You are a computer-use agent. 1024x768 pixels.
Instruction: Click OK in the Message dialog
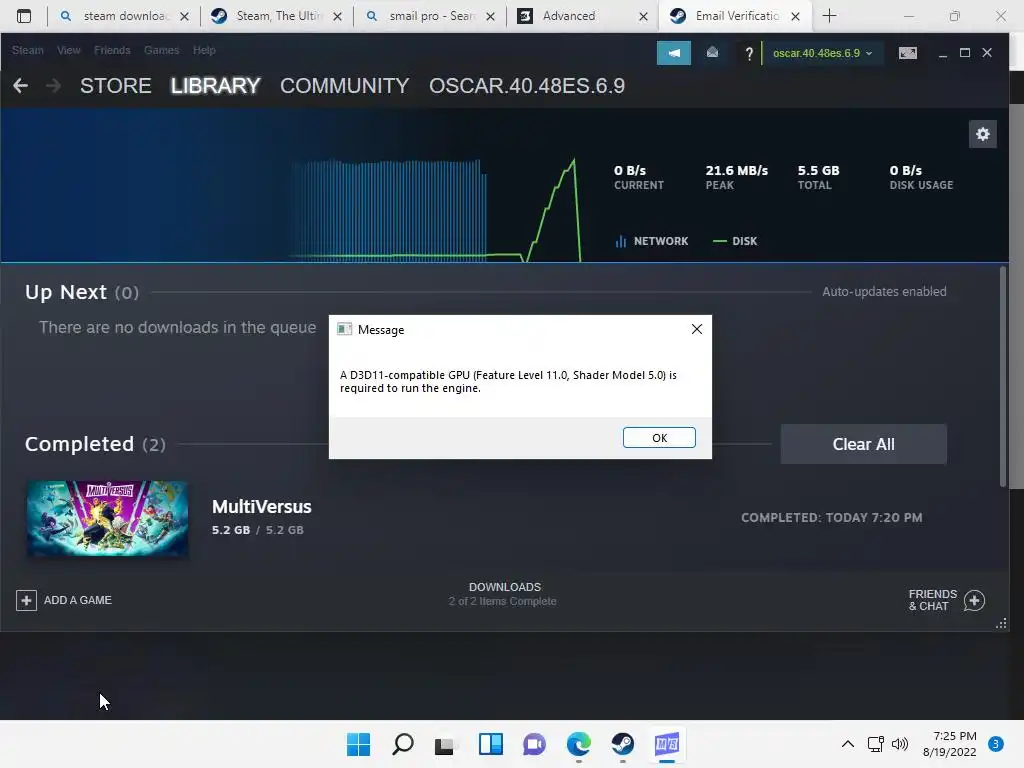tap(659, 438)
